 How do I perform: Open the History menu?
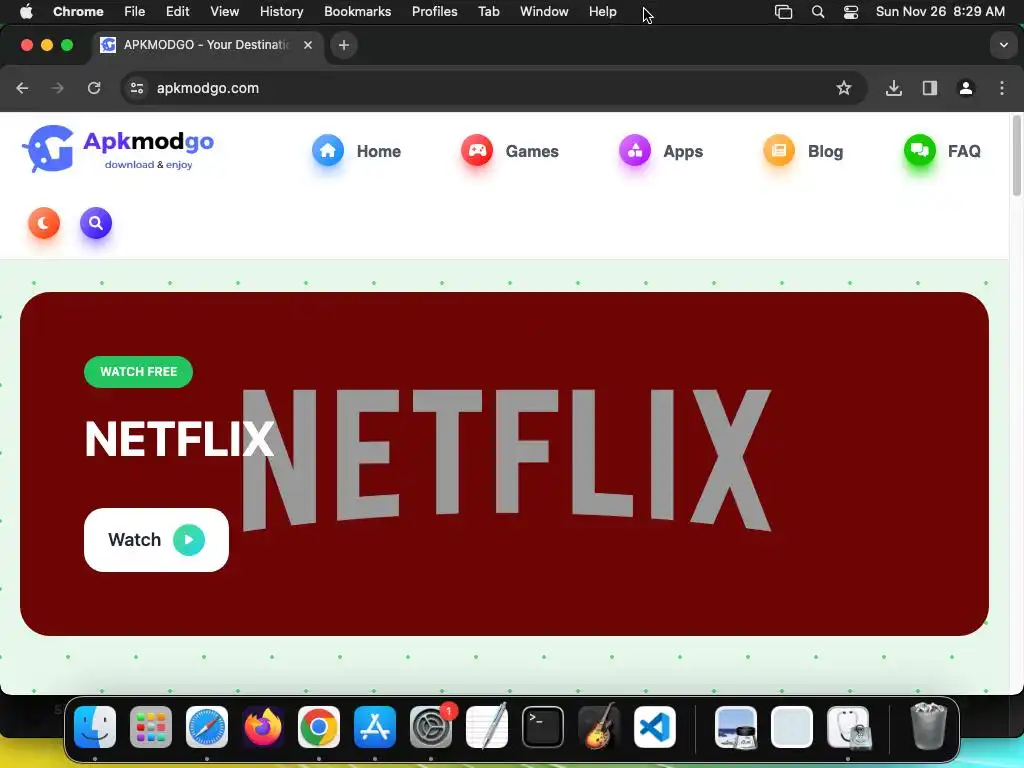click(x=281, y=12)
